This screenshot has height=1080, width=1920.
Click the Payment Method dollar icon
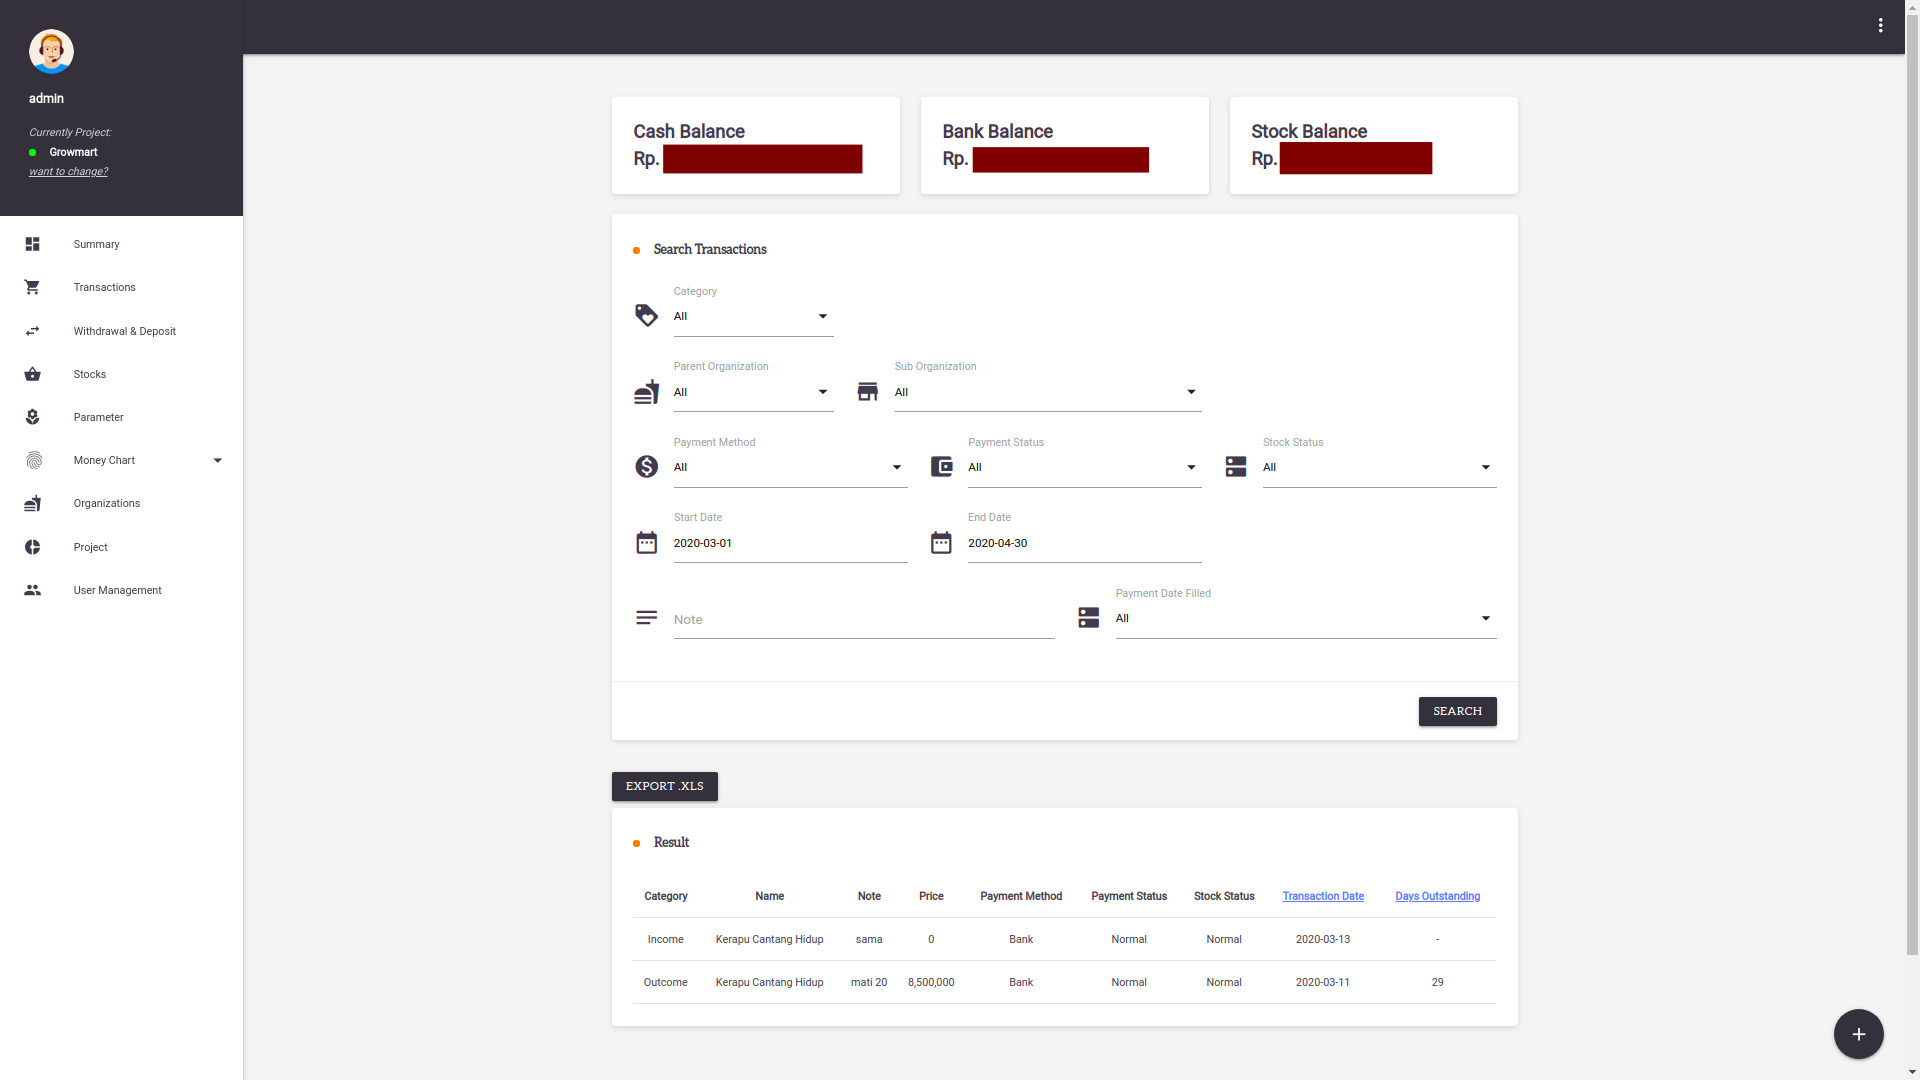point(647,467)
